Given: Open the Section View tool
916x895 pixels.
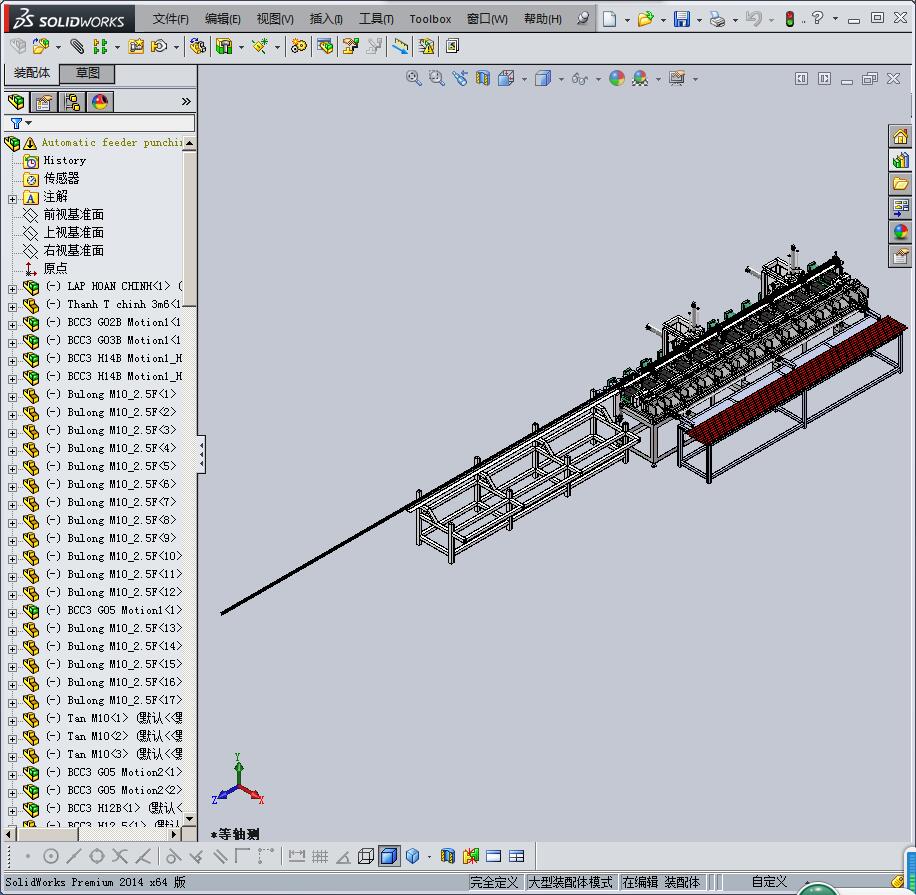Looking at the screenshot, I should point(483,78).
